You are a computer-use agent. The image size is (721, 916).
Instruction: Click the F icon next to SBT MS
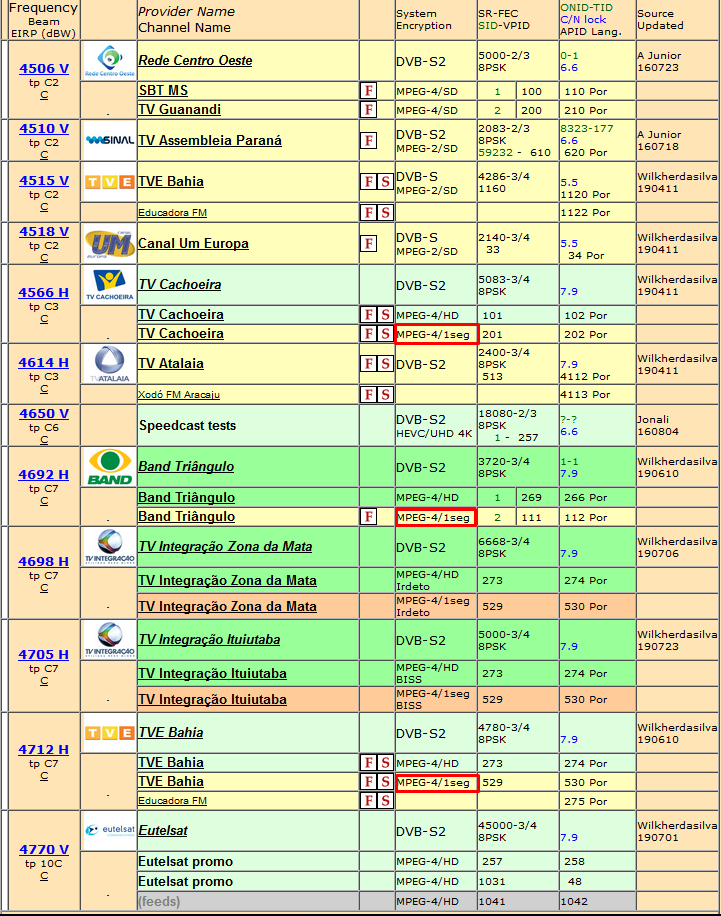[x=369, y=91]
